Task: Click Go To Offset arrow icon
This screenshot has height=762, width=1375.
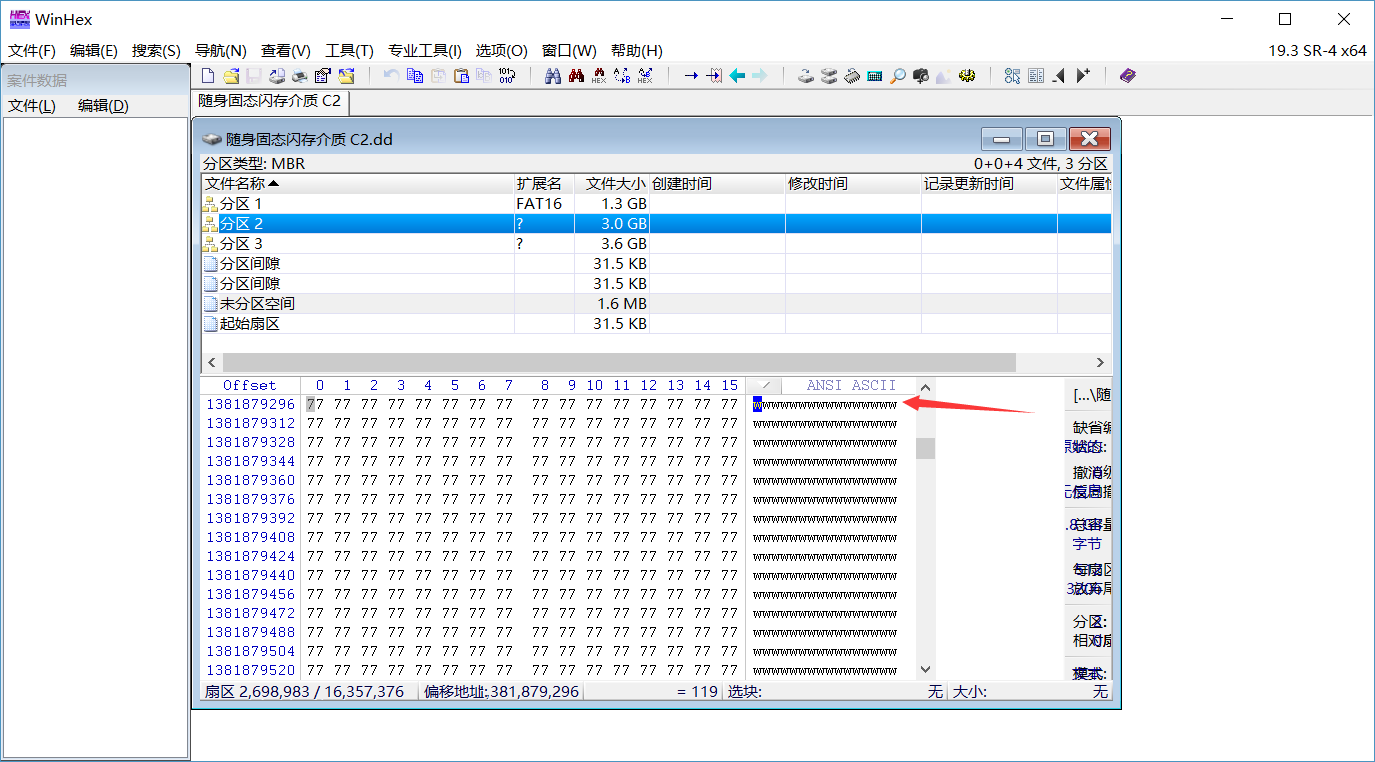Action: (x=690, y=75)
